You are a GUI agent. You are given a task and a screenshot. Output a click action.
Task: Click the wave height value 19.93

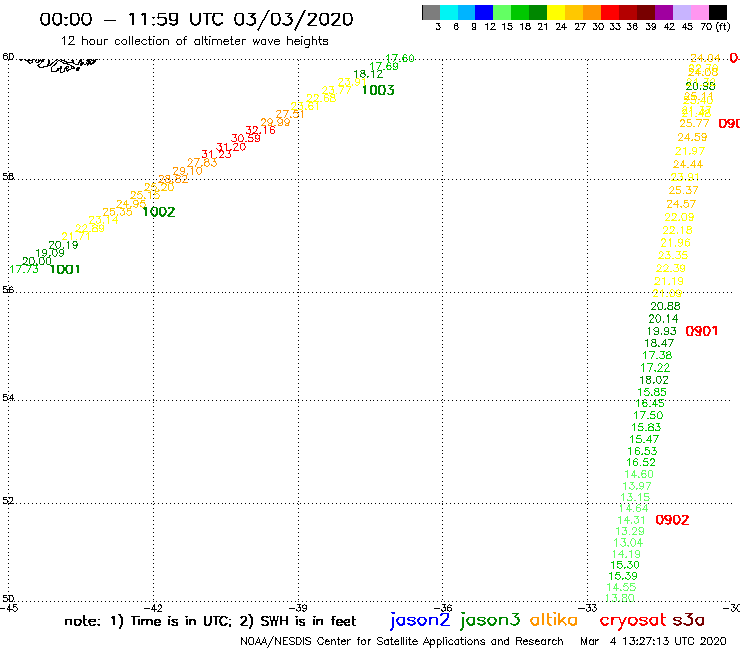(662, 331)
